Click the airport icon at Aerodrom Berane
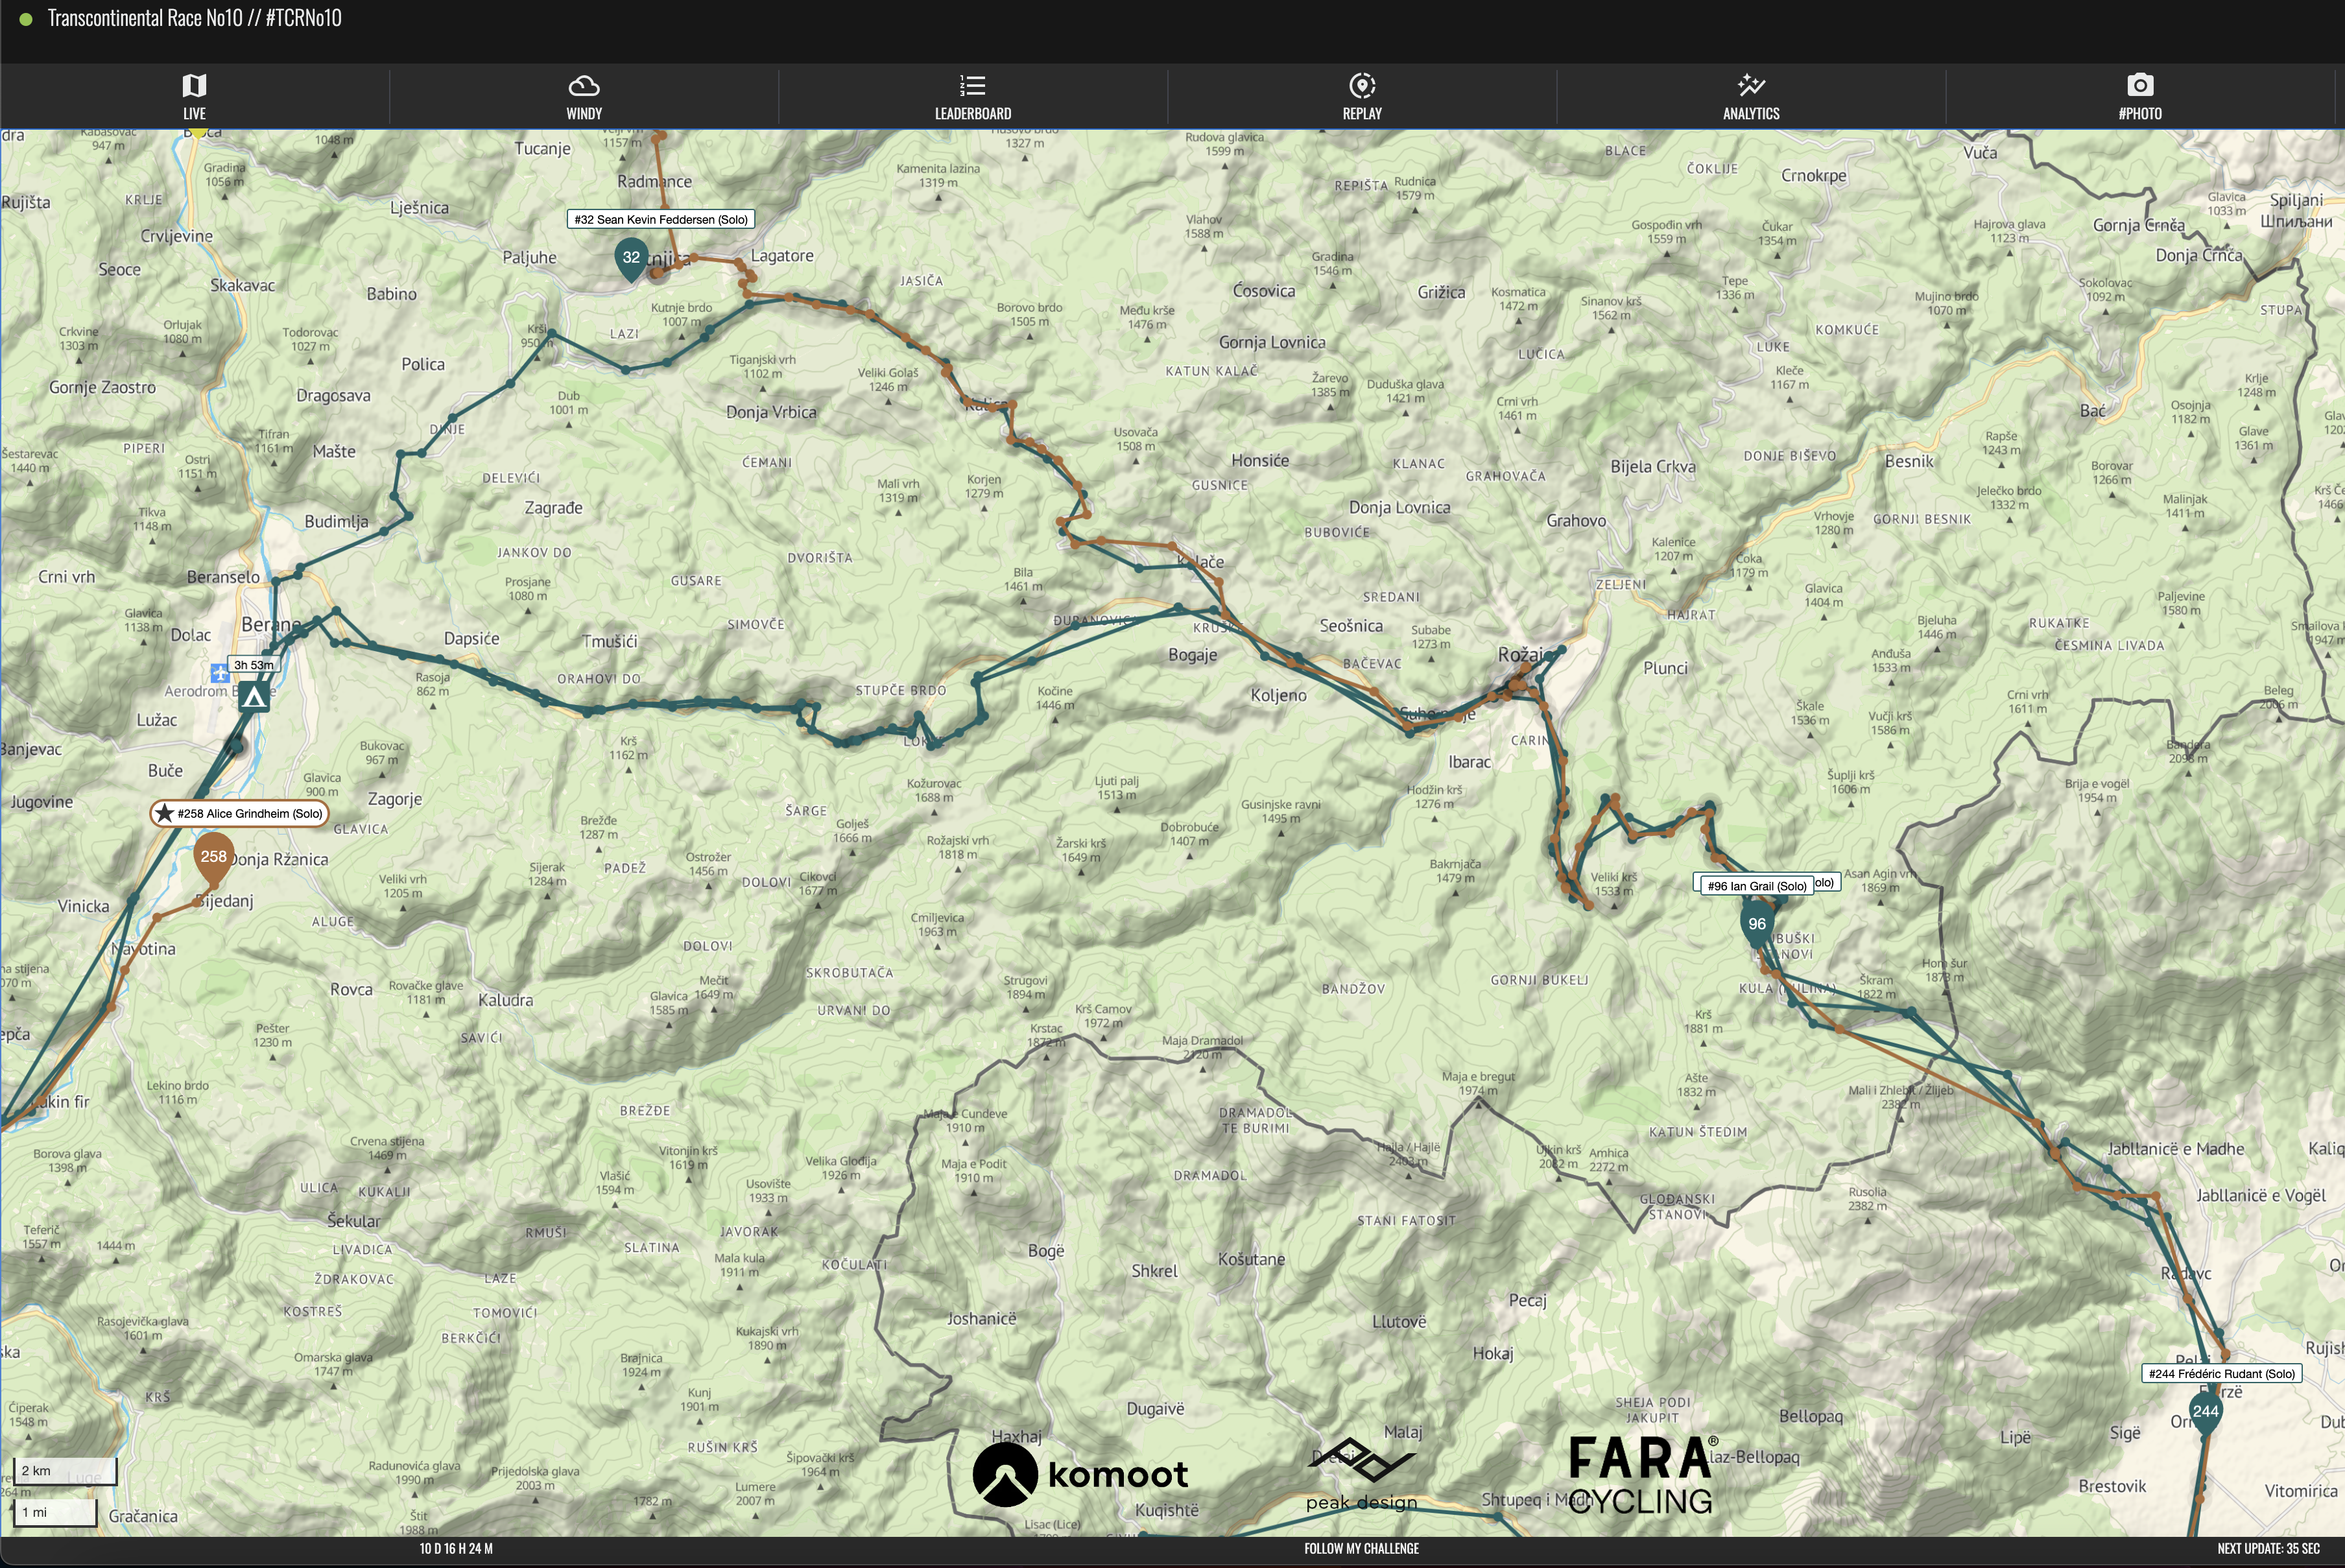 tap(220, 673)
